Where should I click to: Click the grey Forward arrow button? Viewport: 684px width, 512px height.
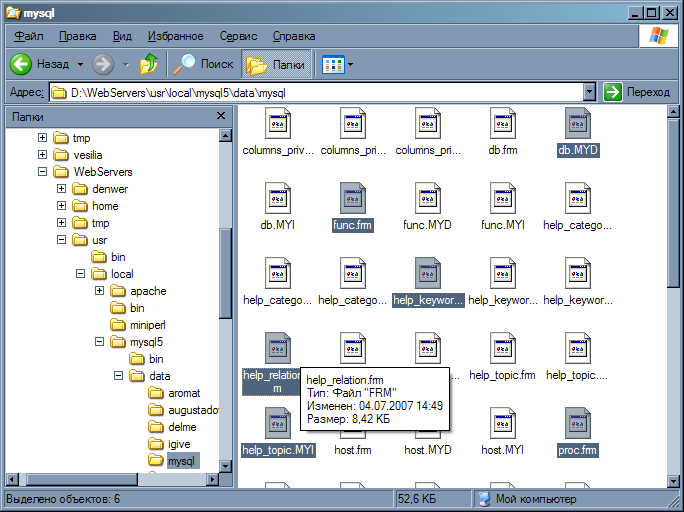(x=103, y=65)
